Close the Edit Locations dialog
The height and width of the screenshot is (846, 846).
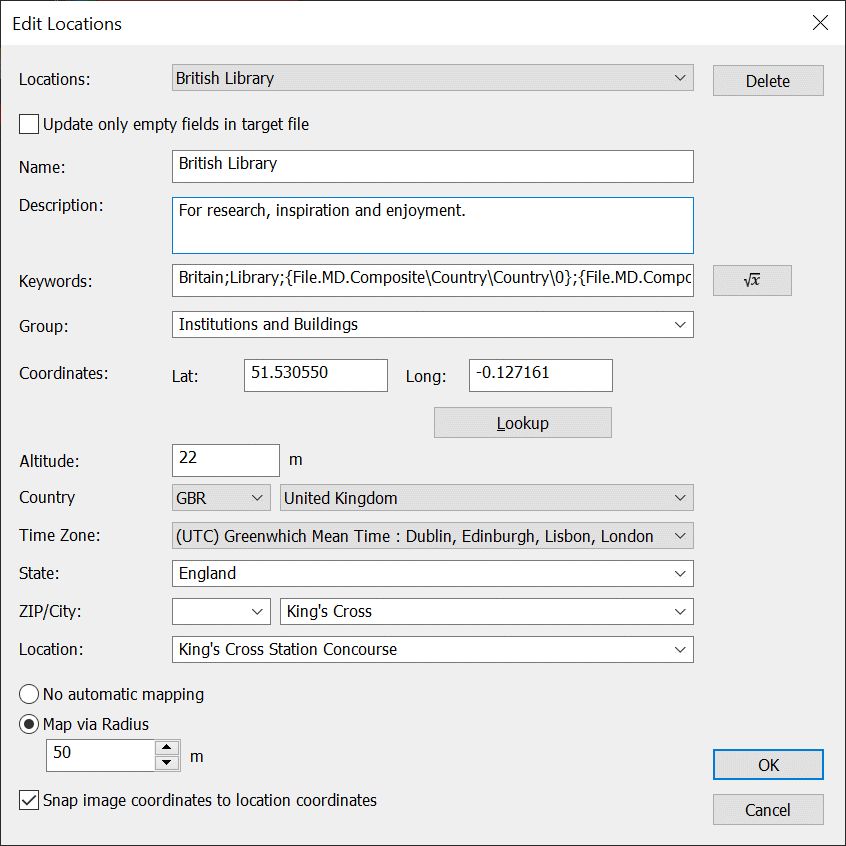click(x=820, y=23)
